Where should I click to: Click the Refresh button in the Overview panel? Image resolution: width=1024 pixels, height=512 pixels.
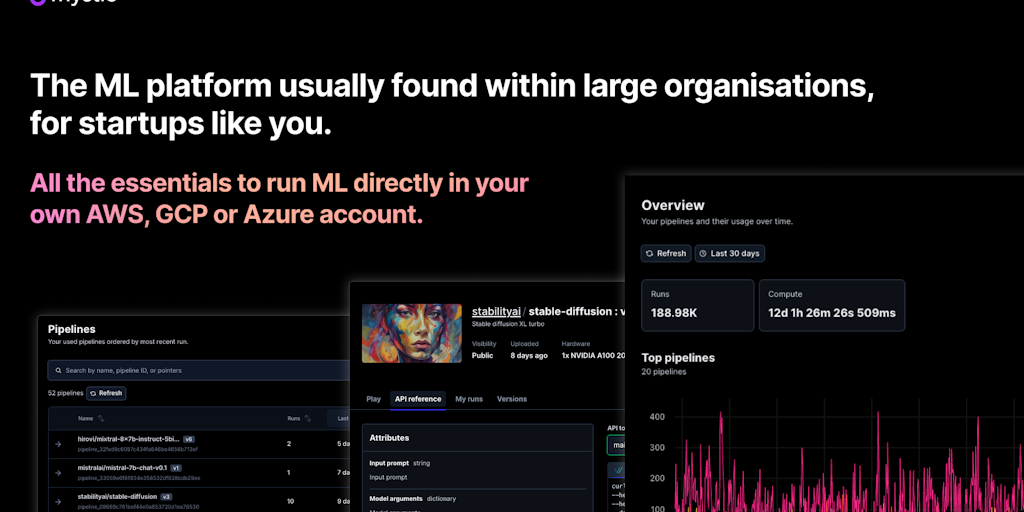pyautogui.click(x=665, y=253)
